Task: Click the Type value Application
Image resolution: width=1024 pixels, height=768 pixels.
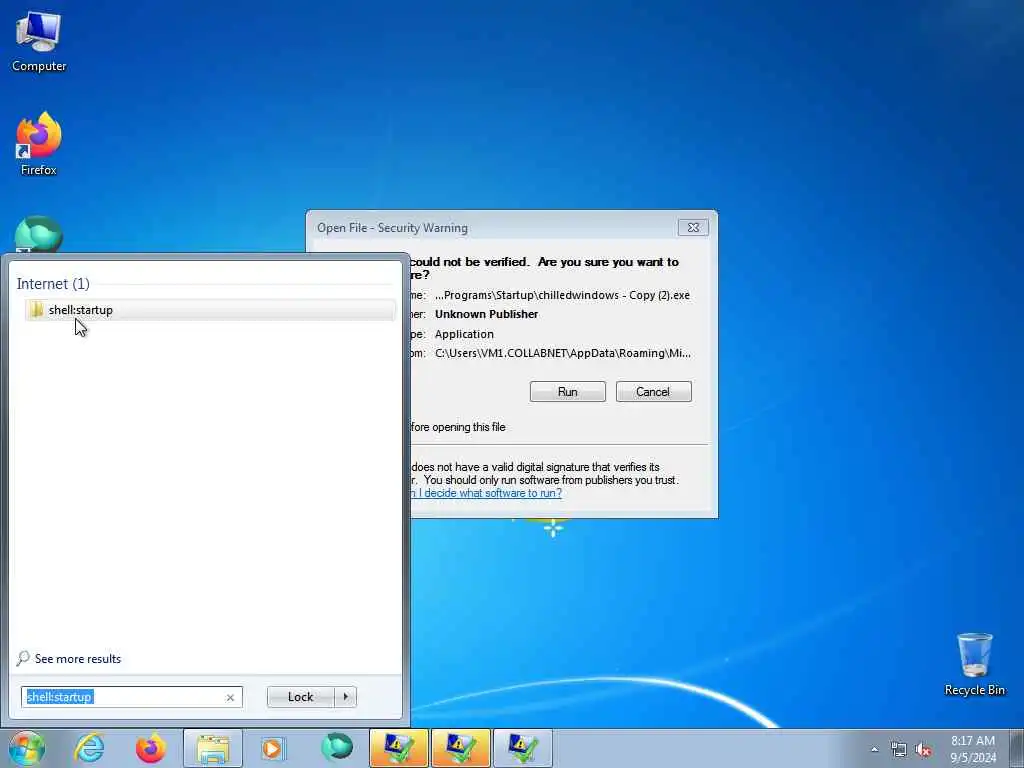Action: (x=464, y=334)
